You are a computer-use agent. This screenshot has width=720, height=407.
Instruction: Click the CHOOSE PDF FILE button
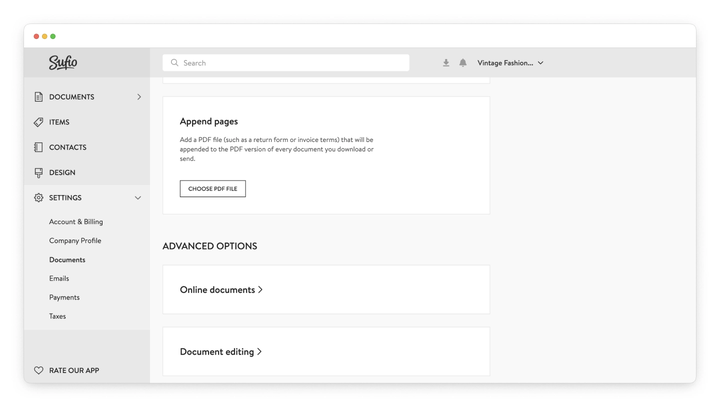point(213,189)
